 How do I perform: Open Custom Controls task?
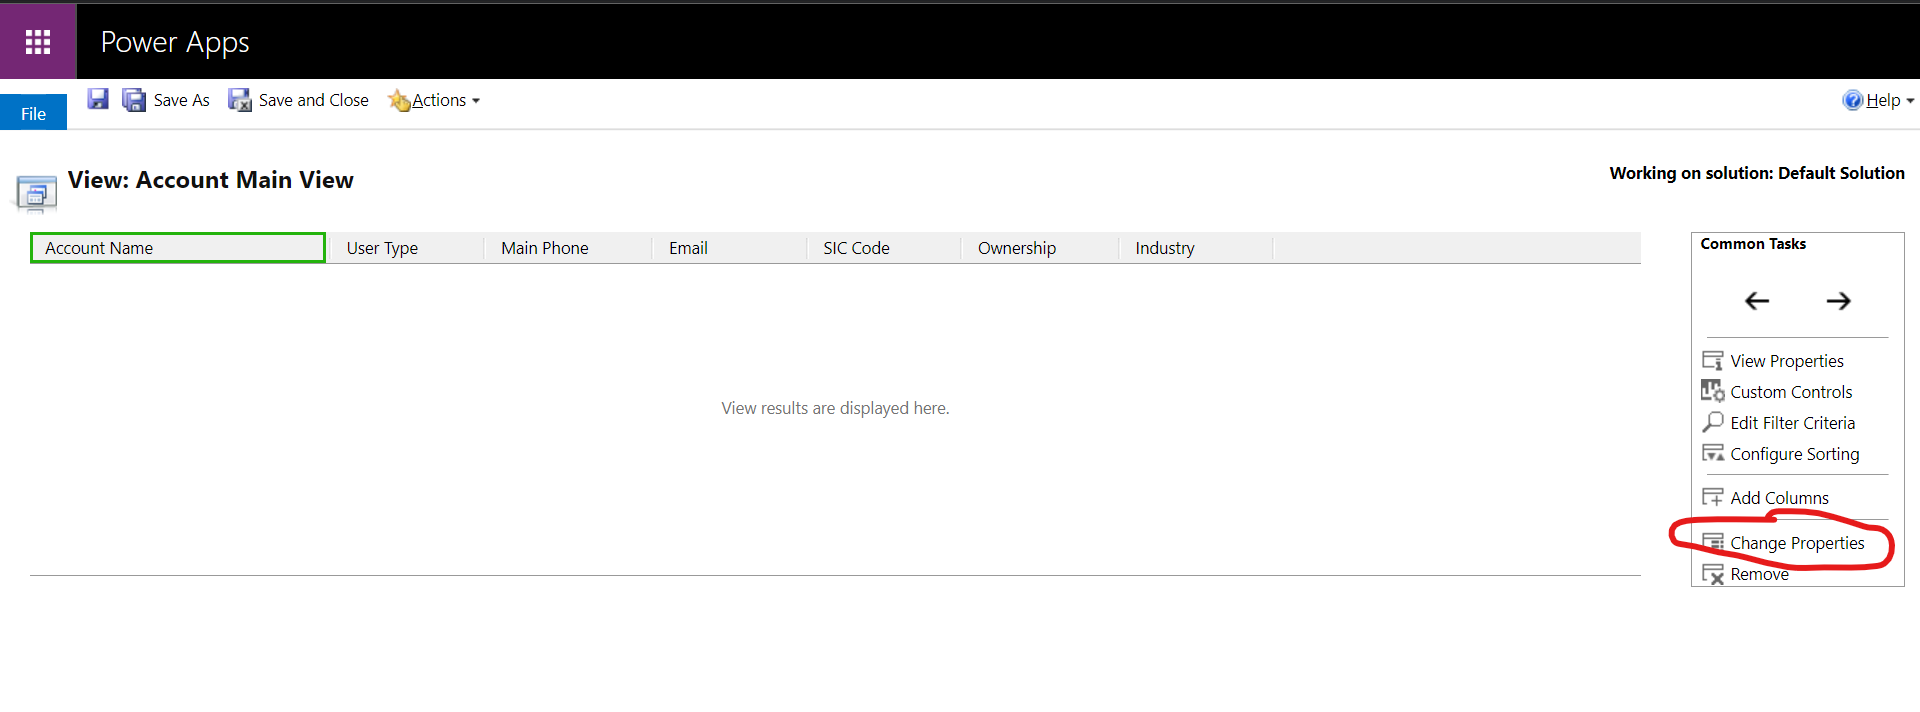1790,392
